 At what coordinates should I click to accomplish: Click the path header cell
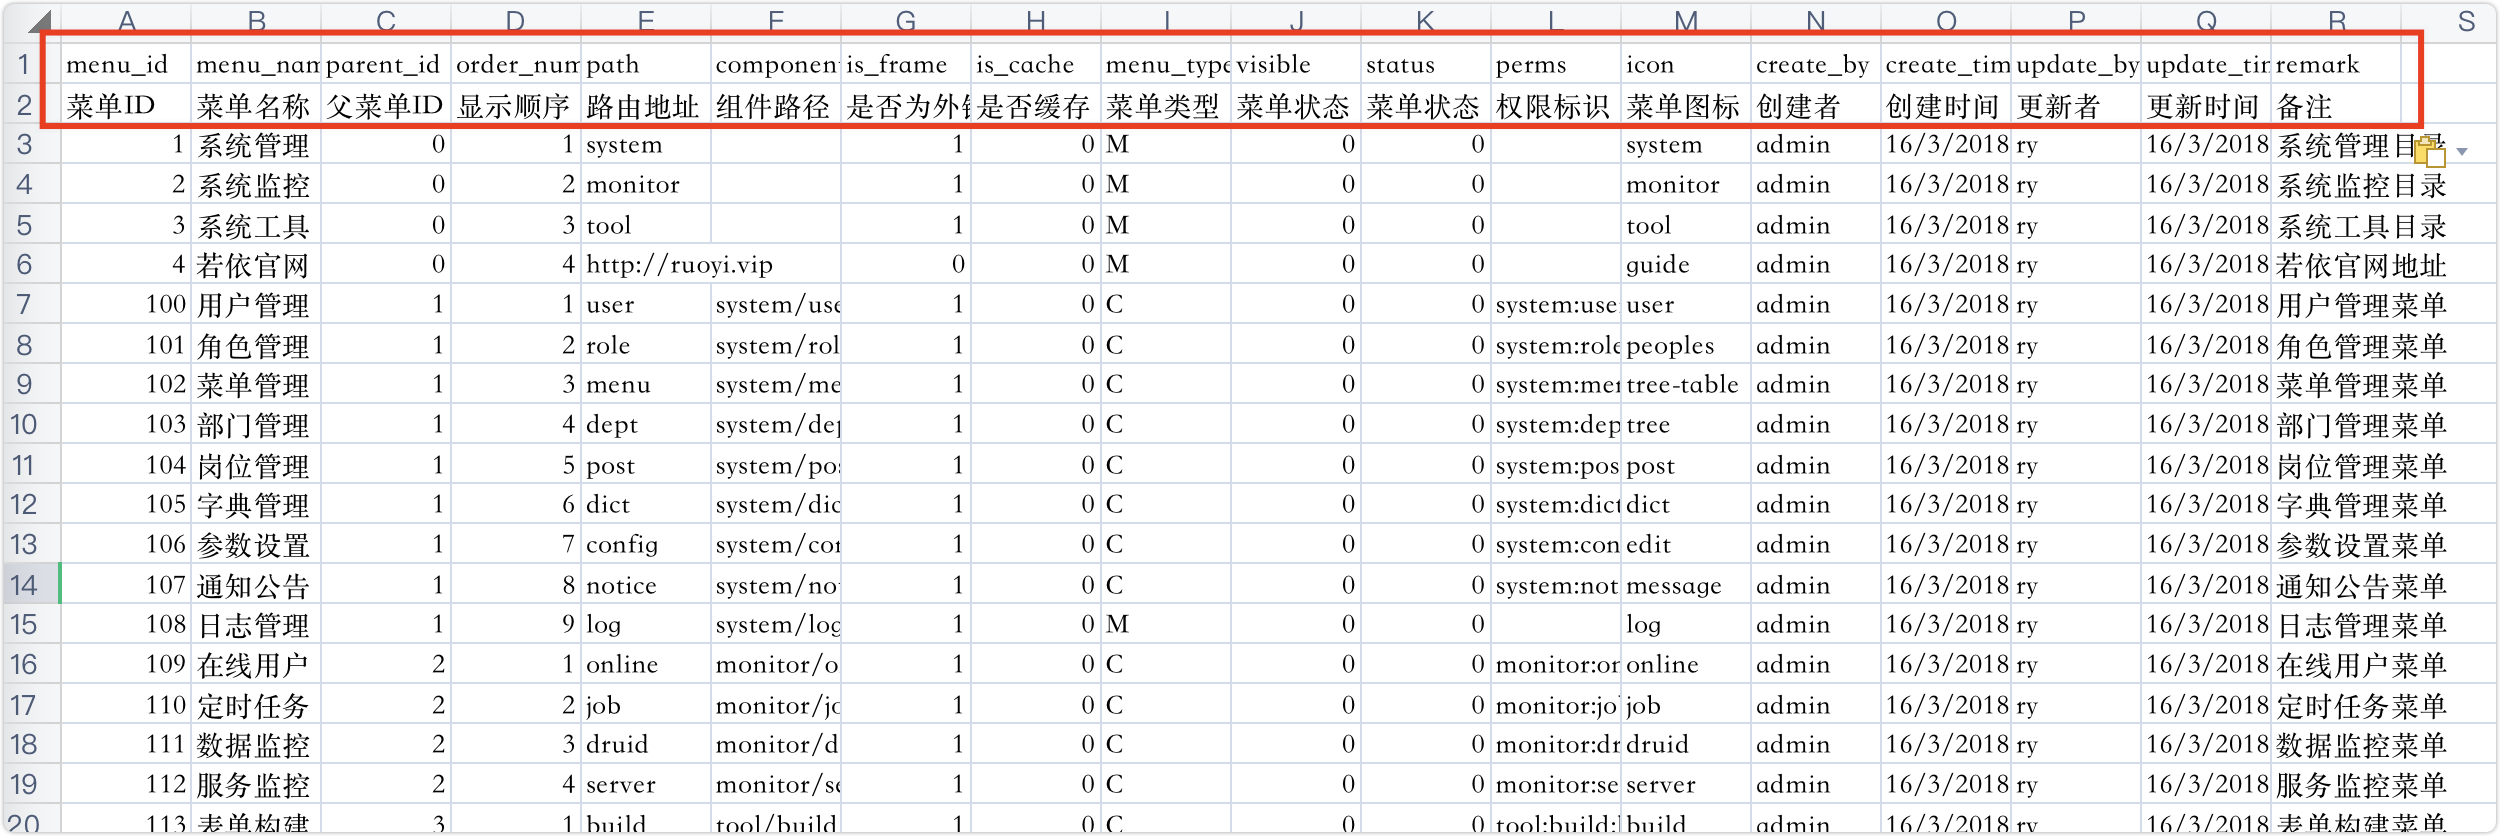click(x=646, y=64)
